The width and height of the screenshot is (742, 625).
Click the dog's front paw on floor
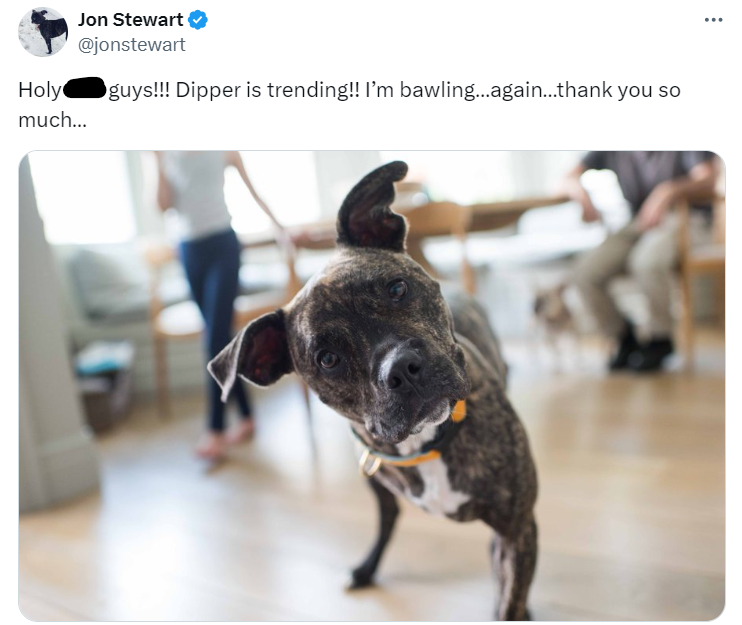point(362,577)
